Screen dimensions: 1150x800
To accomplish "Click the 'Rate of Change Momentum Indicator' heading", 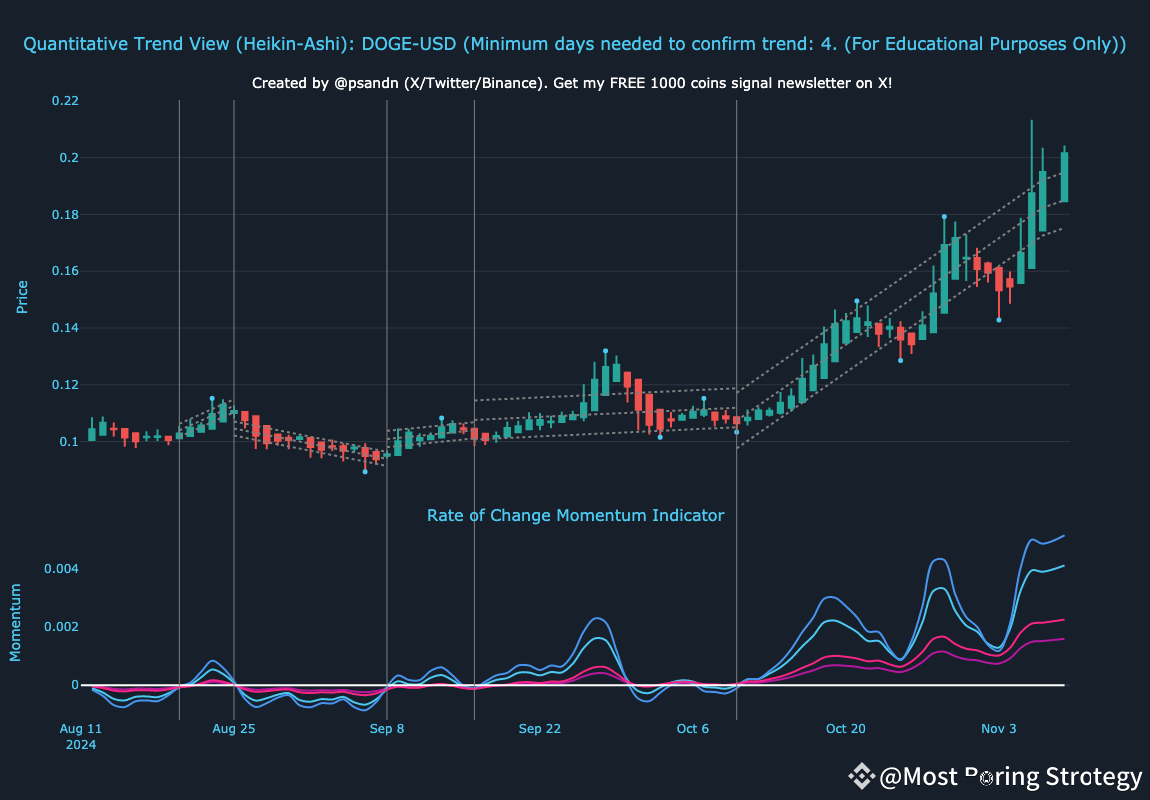I will pyautogui.click(x=576, y=515).
